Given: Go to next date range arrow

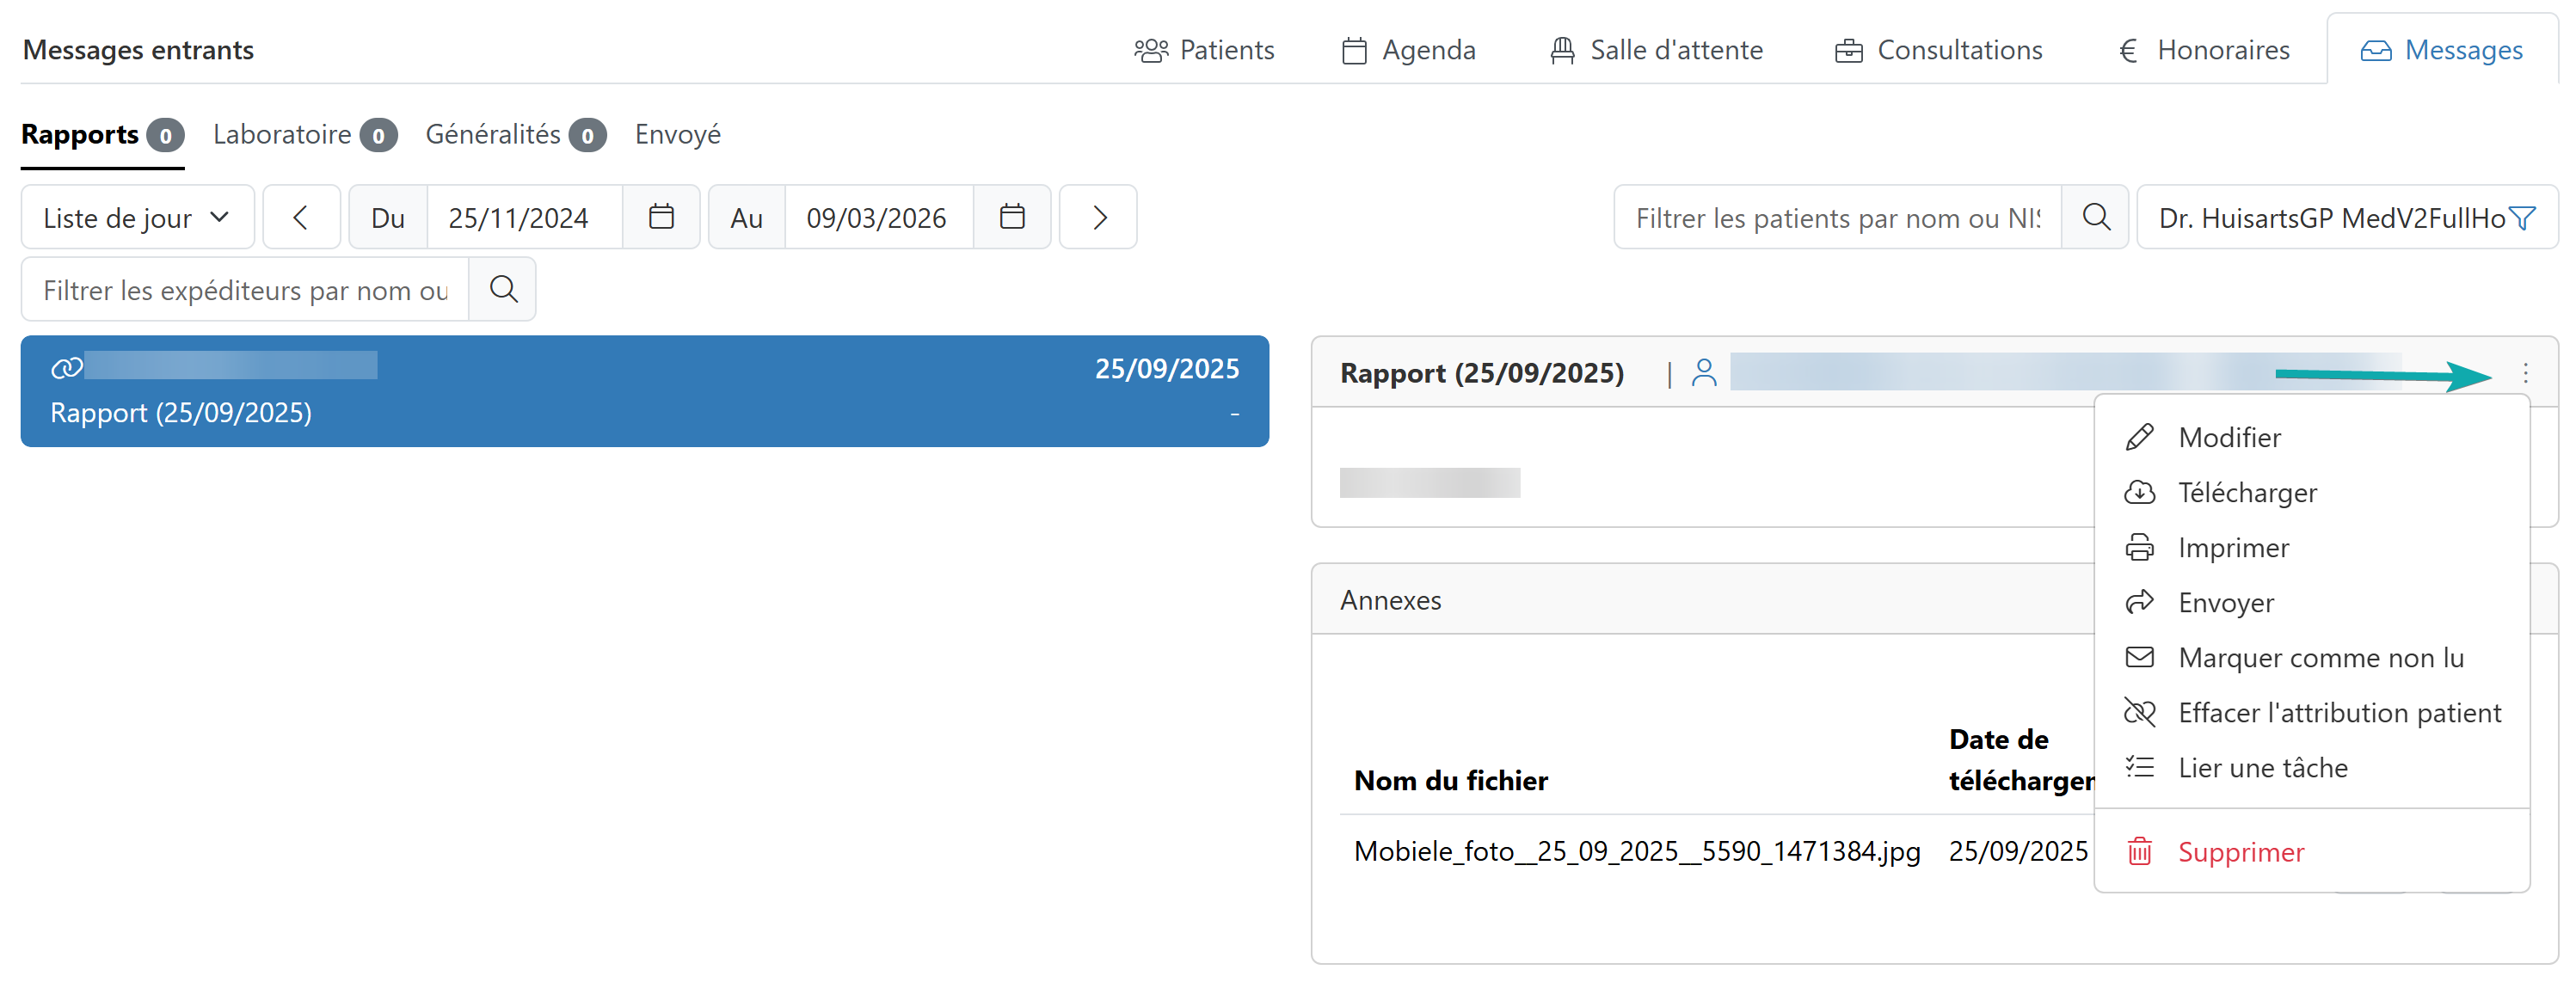Looking at the screenshot, I should (x=1098, y=217).
